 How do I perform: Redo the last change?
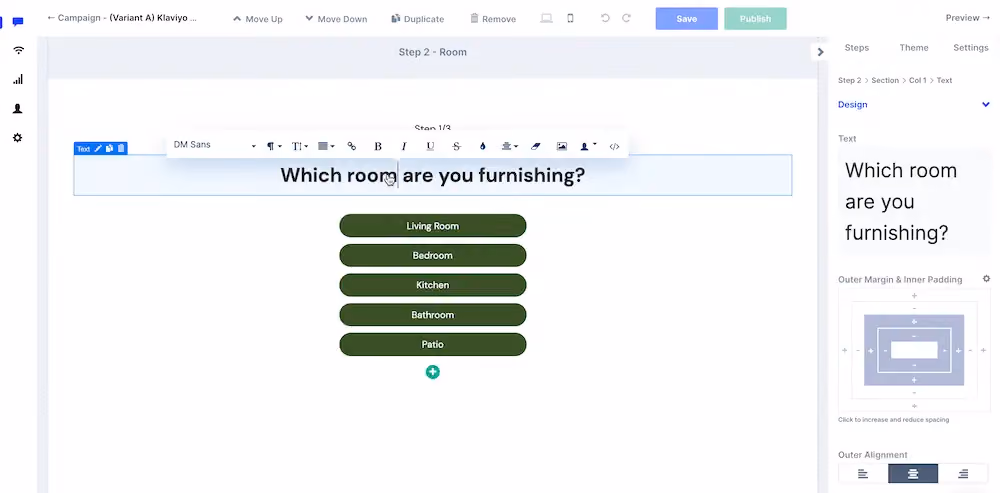pos(626,18)
